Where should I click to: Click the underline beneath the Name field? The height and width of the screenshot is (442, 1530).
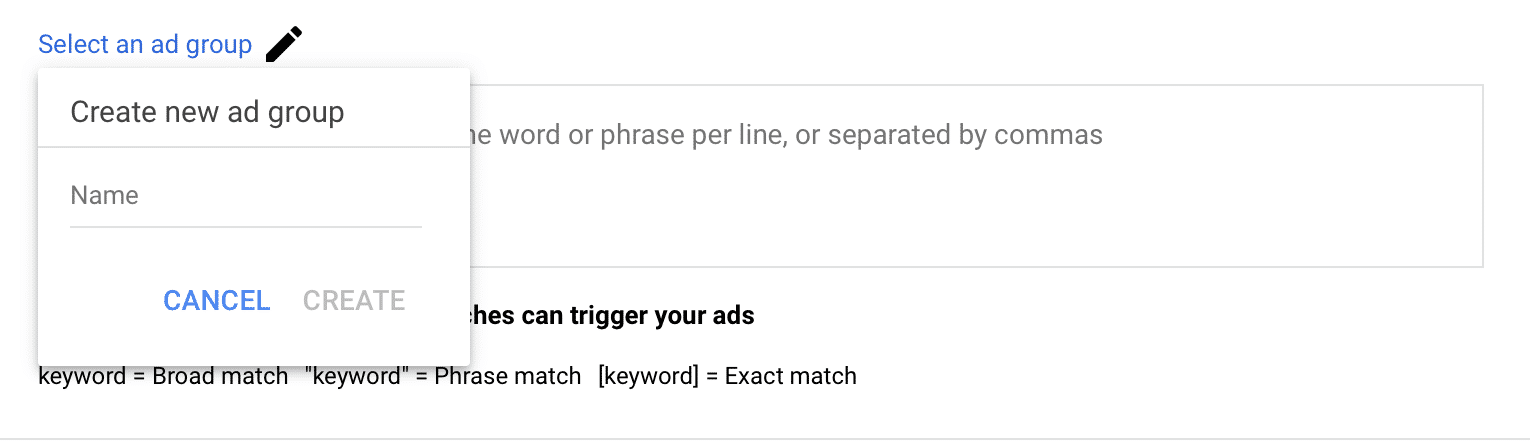[x=246, y=227]
